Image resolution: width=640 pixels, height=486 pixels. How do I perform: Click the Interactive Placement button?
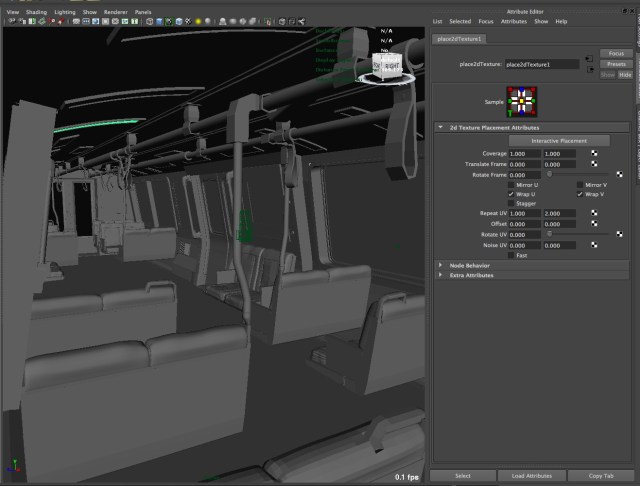point(558,141)
